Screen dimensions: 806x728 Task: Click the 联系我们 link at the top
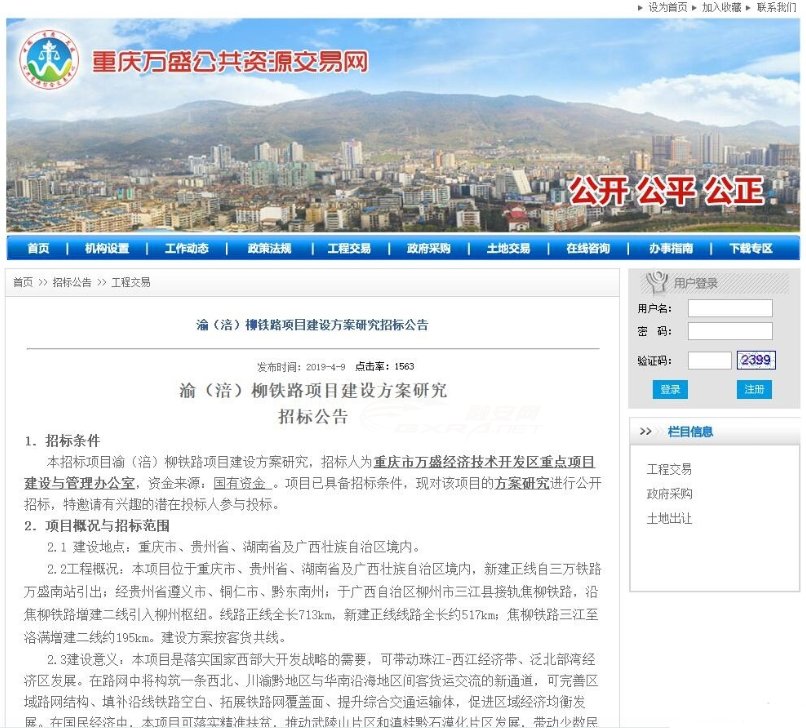776,7
